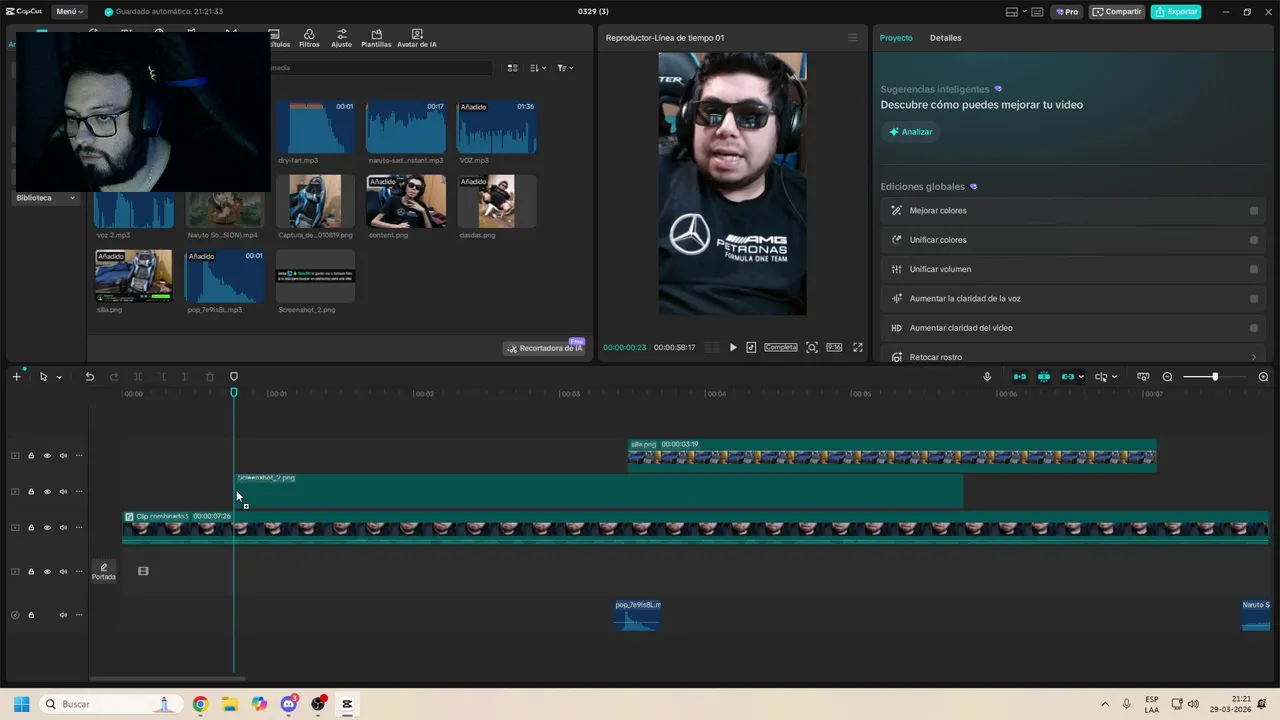Screen dimensions: 1280x720
Task: Open the Avatar de IA tab
Action: click(417, 38)
